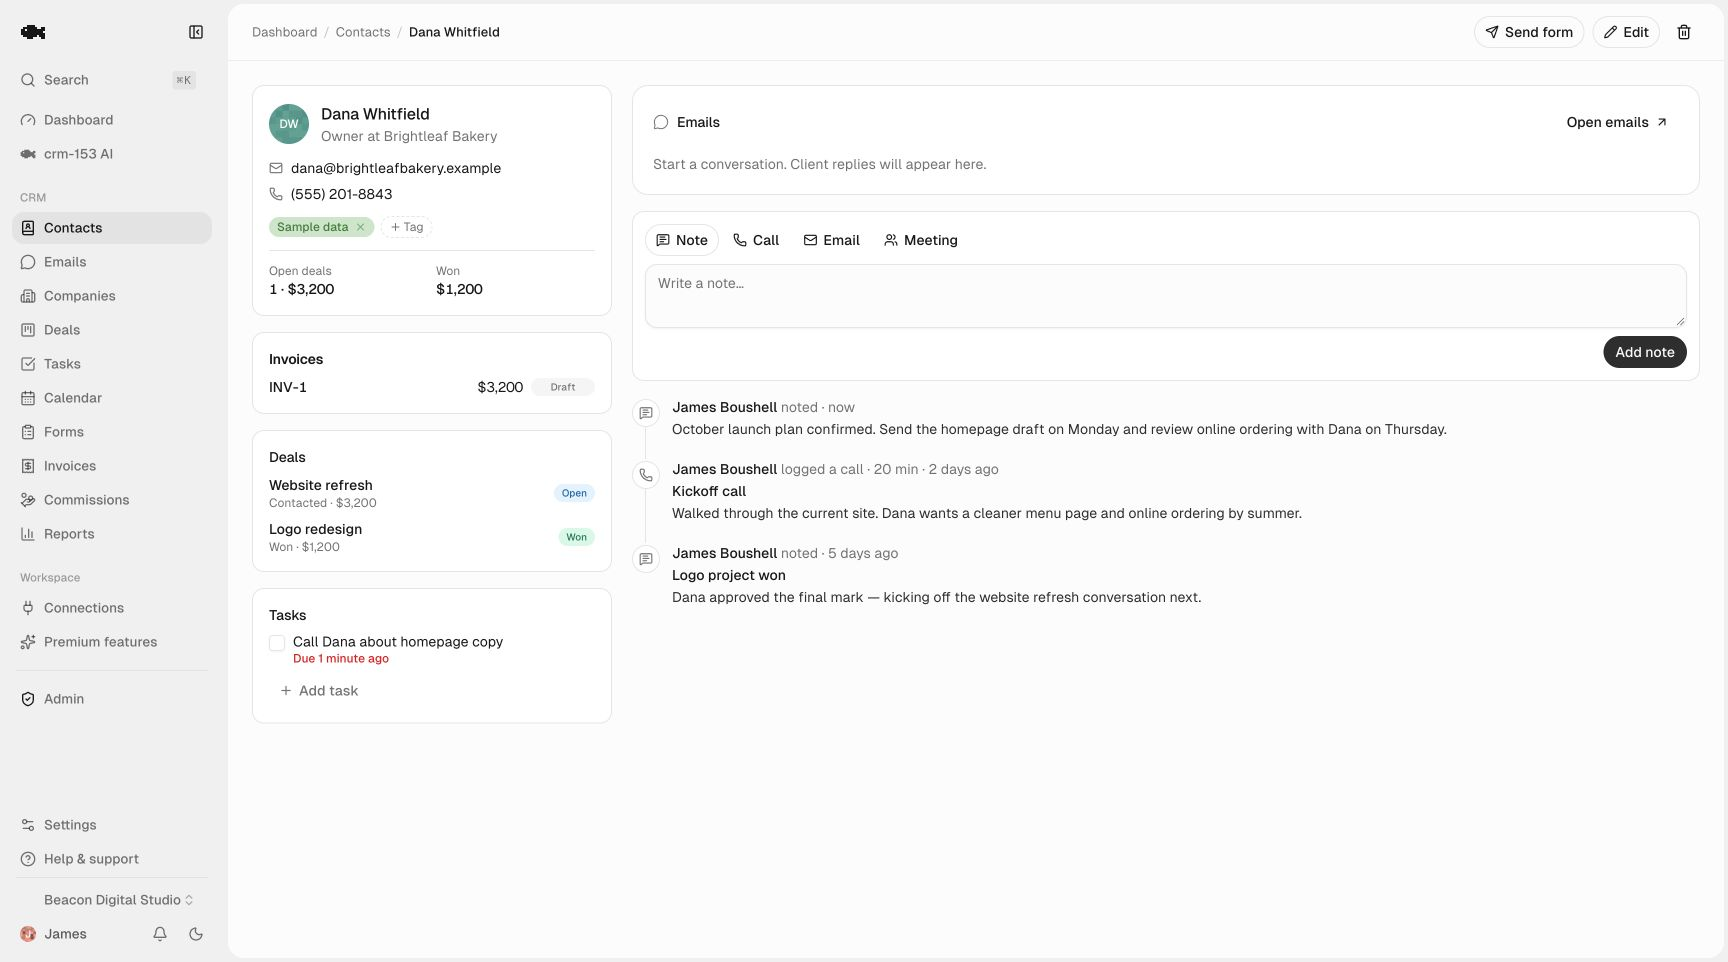The height and width of the screenshot is (962, 1728).
Task: Open Invoices in sidebar
Action: click(112, 466)
